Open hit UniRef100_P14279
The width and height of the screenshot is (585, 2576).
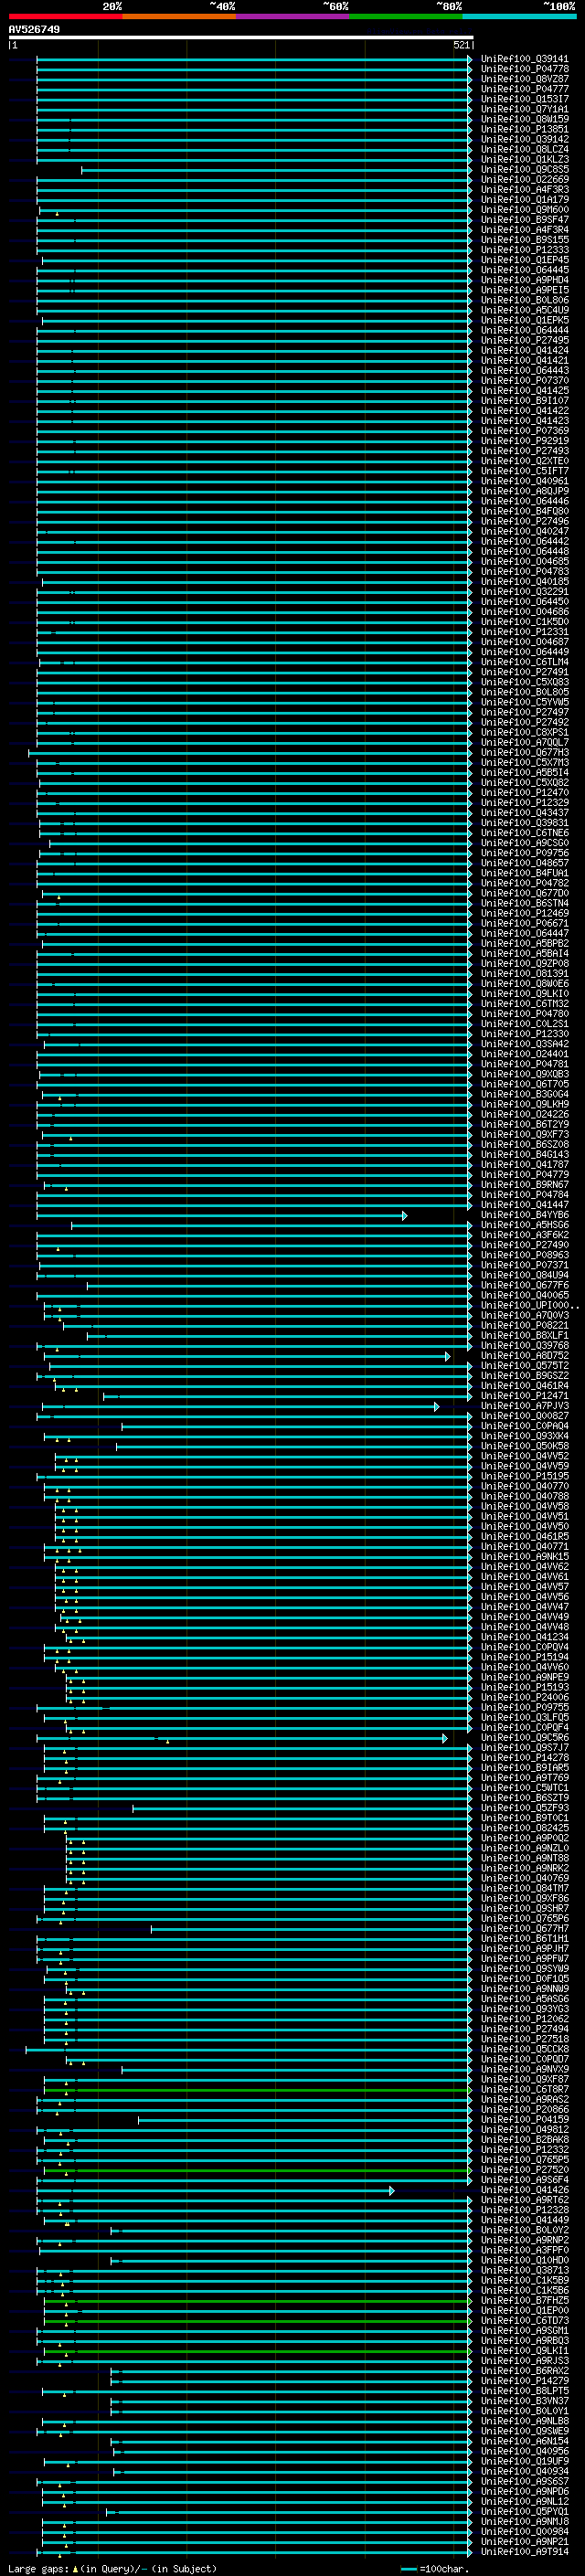pyautogui.click(x=525, y=2381)
